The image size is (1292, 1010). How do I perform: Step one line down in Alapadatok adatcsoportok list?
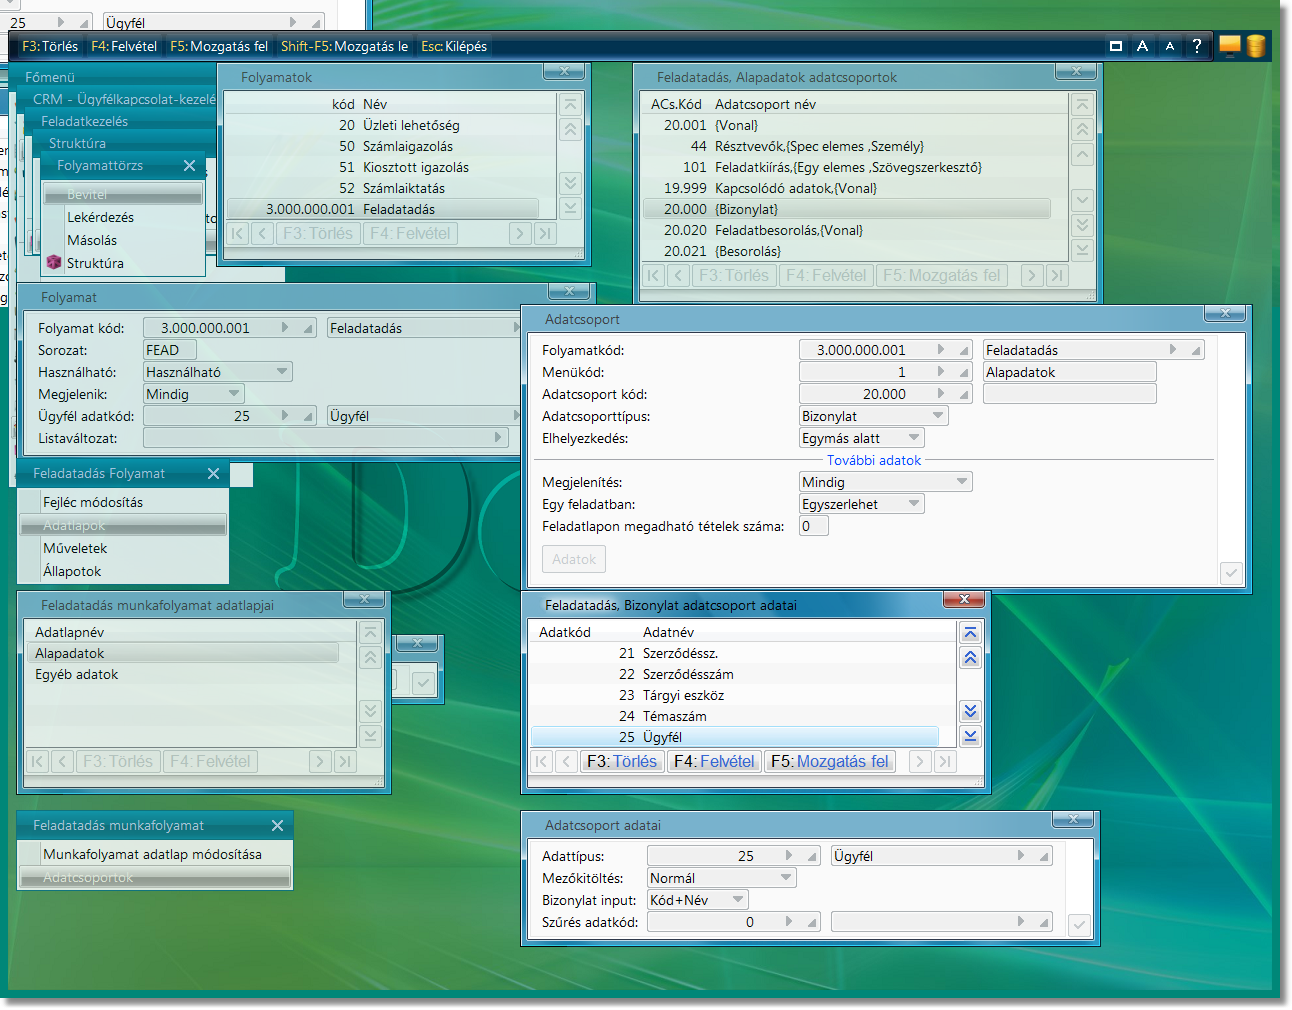coord(1082,200)
